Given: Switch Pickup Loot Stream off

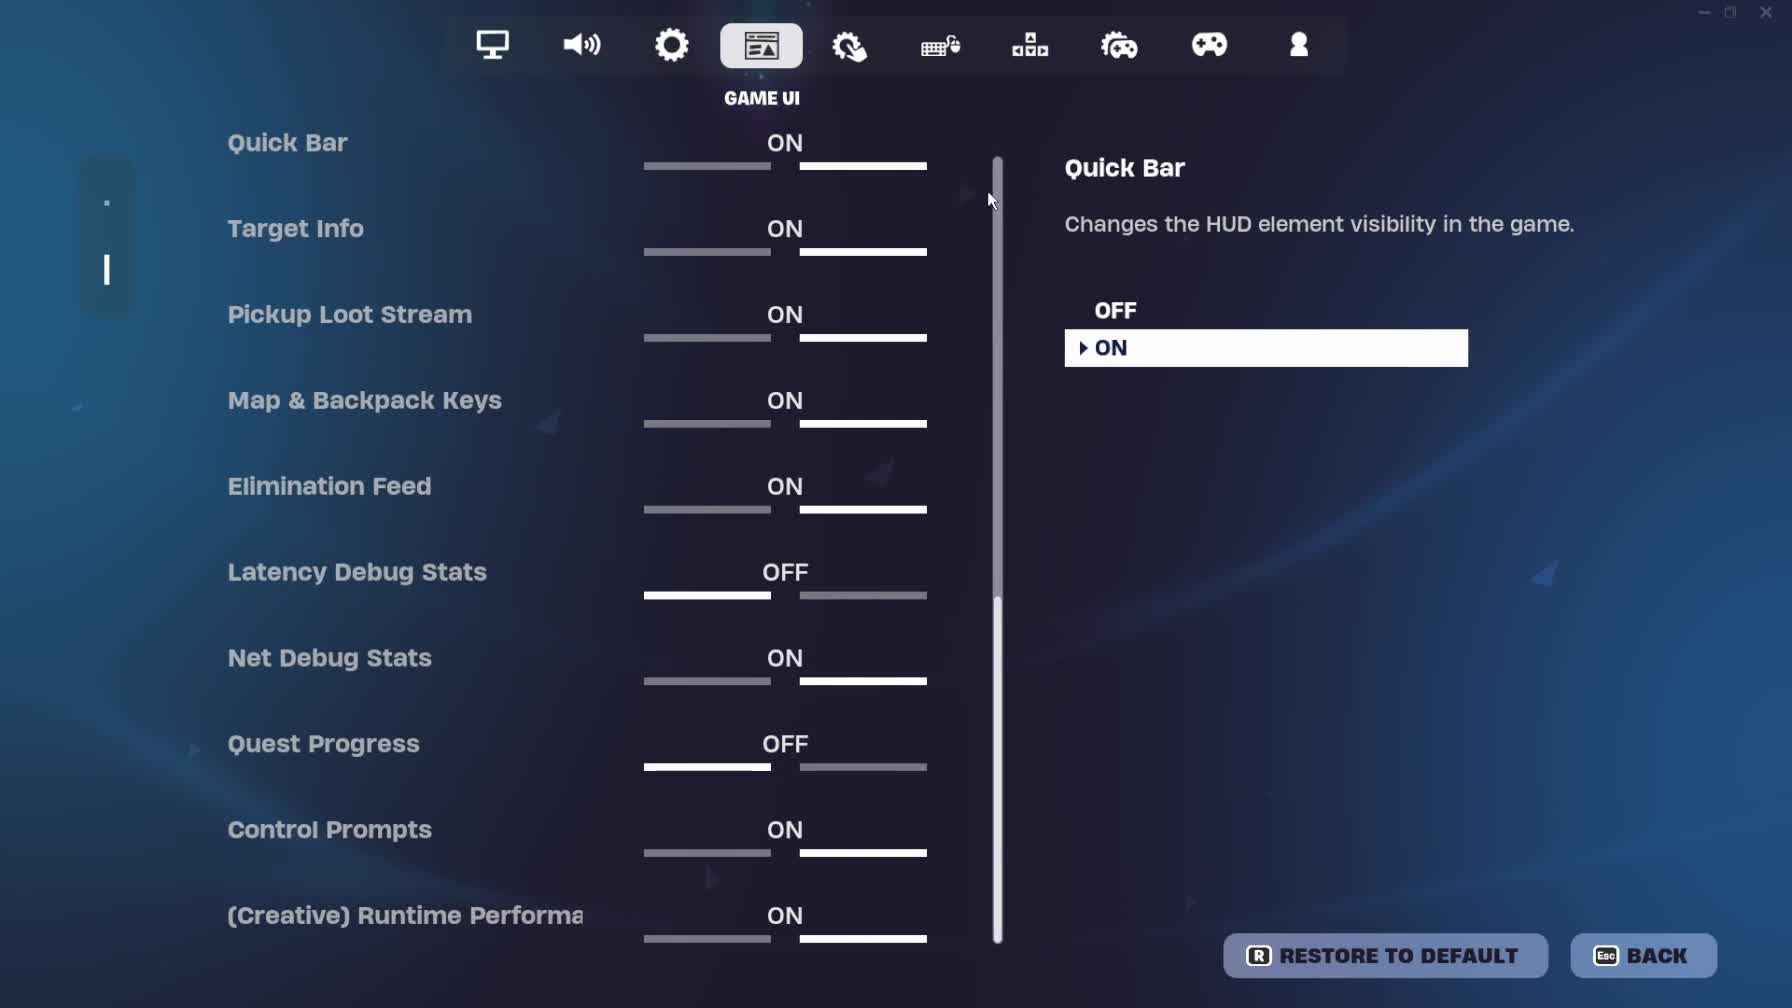Looking at the screenshot, I should click(707, 338).
